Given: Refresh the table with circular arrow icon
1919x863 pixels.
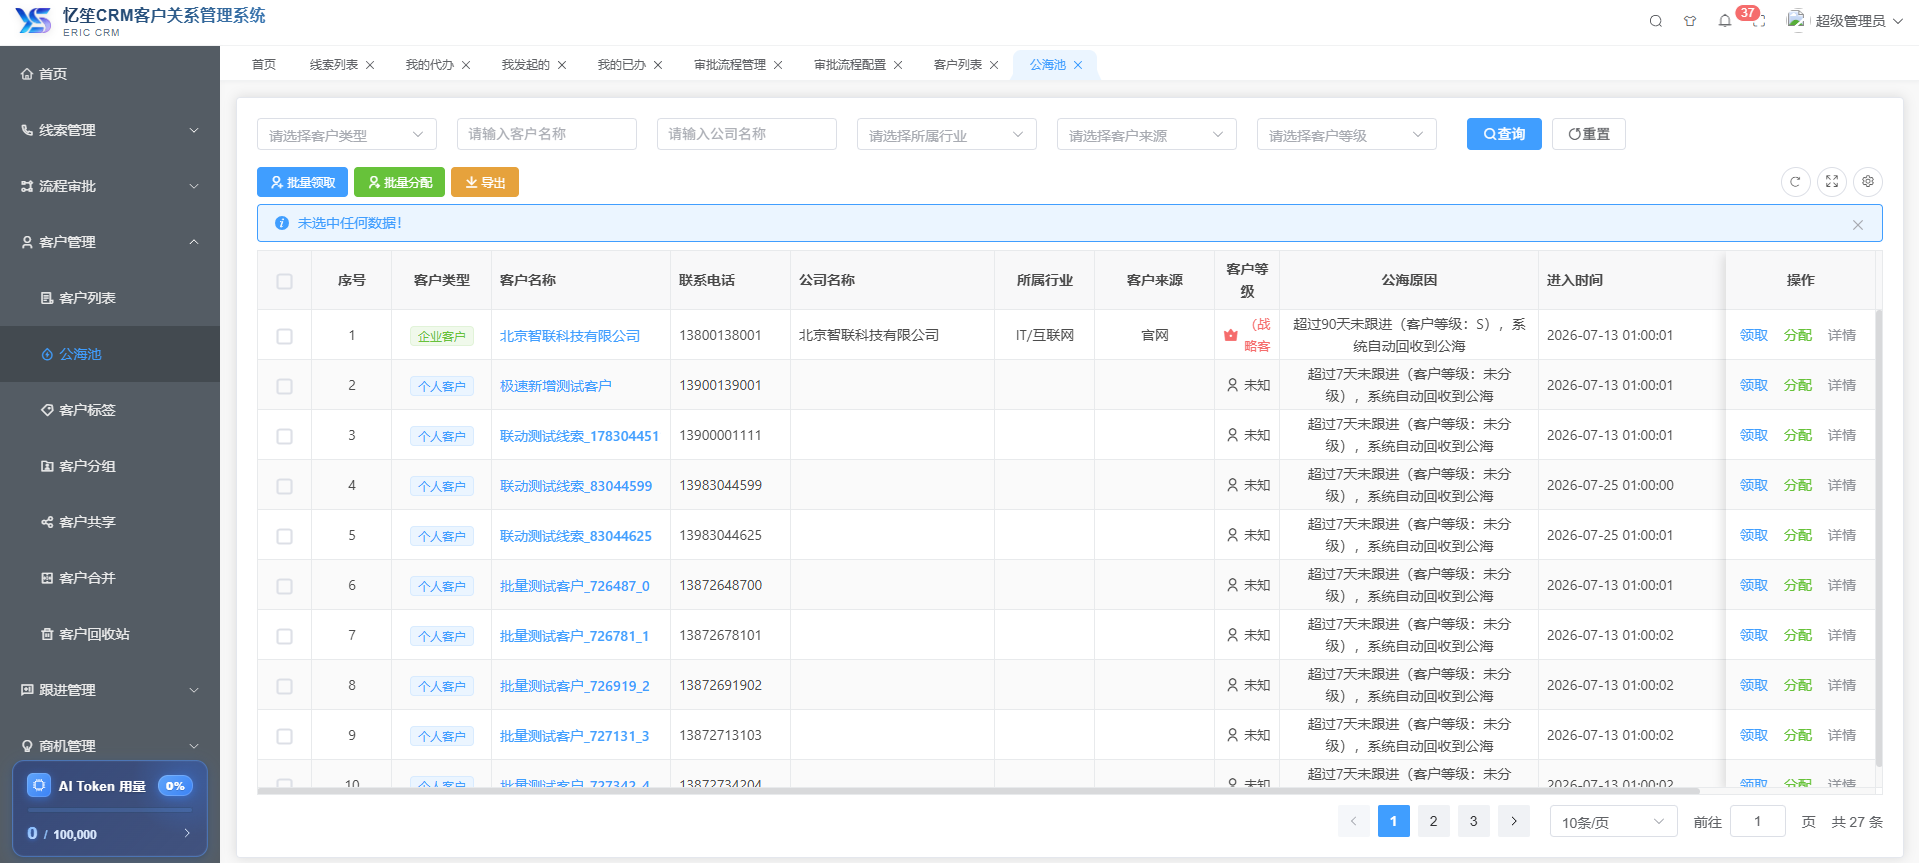Looking at the screenshot, I should [1795, 182].
